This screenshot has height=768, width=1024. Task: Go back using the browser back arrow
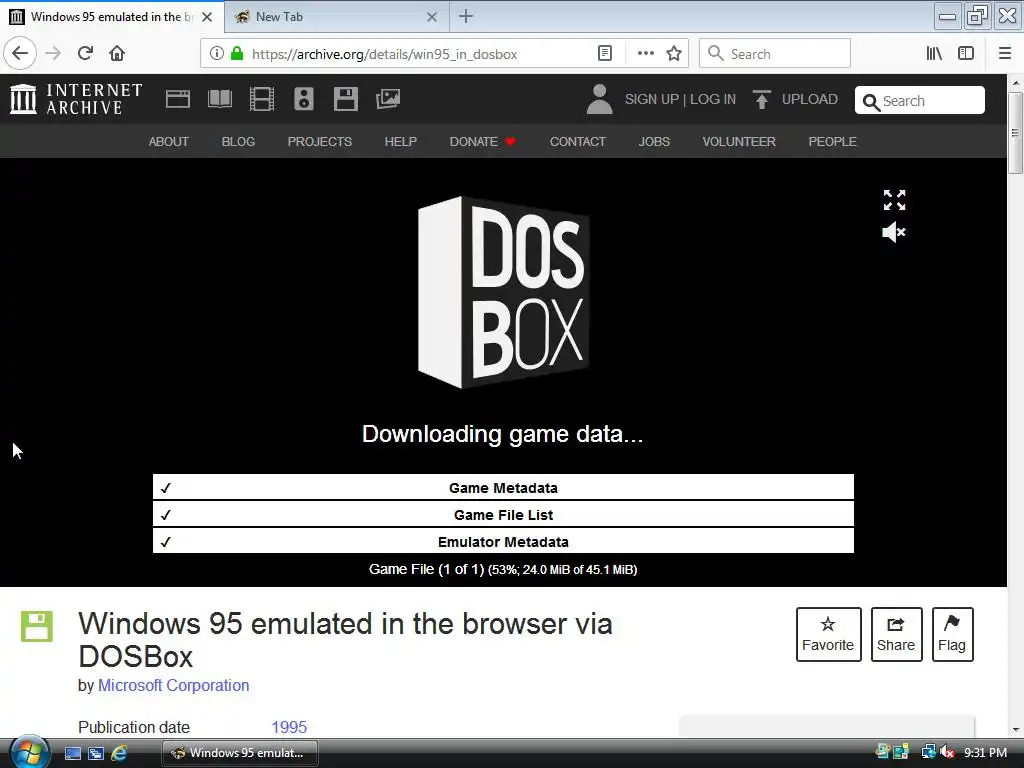click(20, 53)
